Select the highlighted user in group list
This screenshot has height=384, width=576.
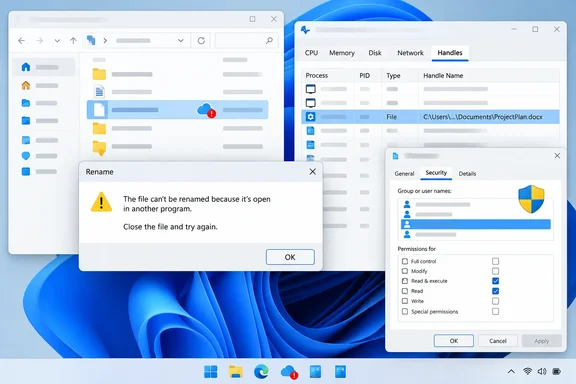[476, 224]
